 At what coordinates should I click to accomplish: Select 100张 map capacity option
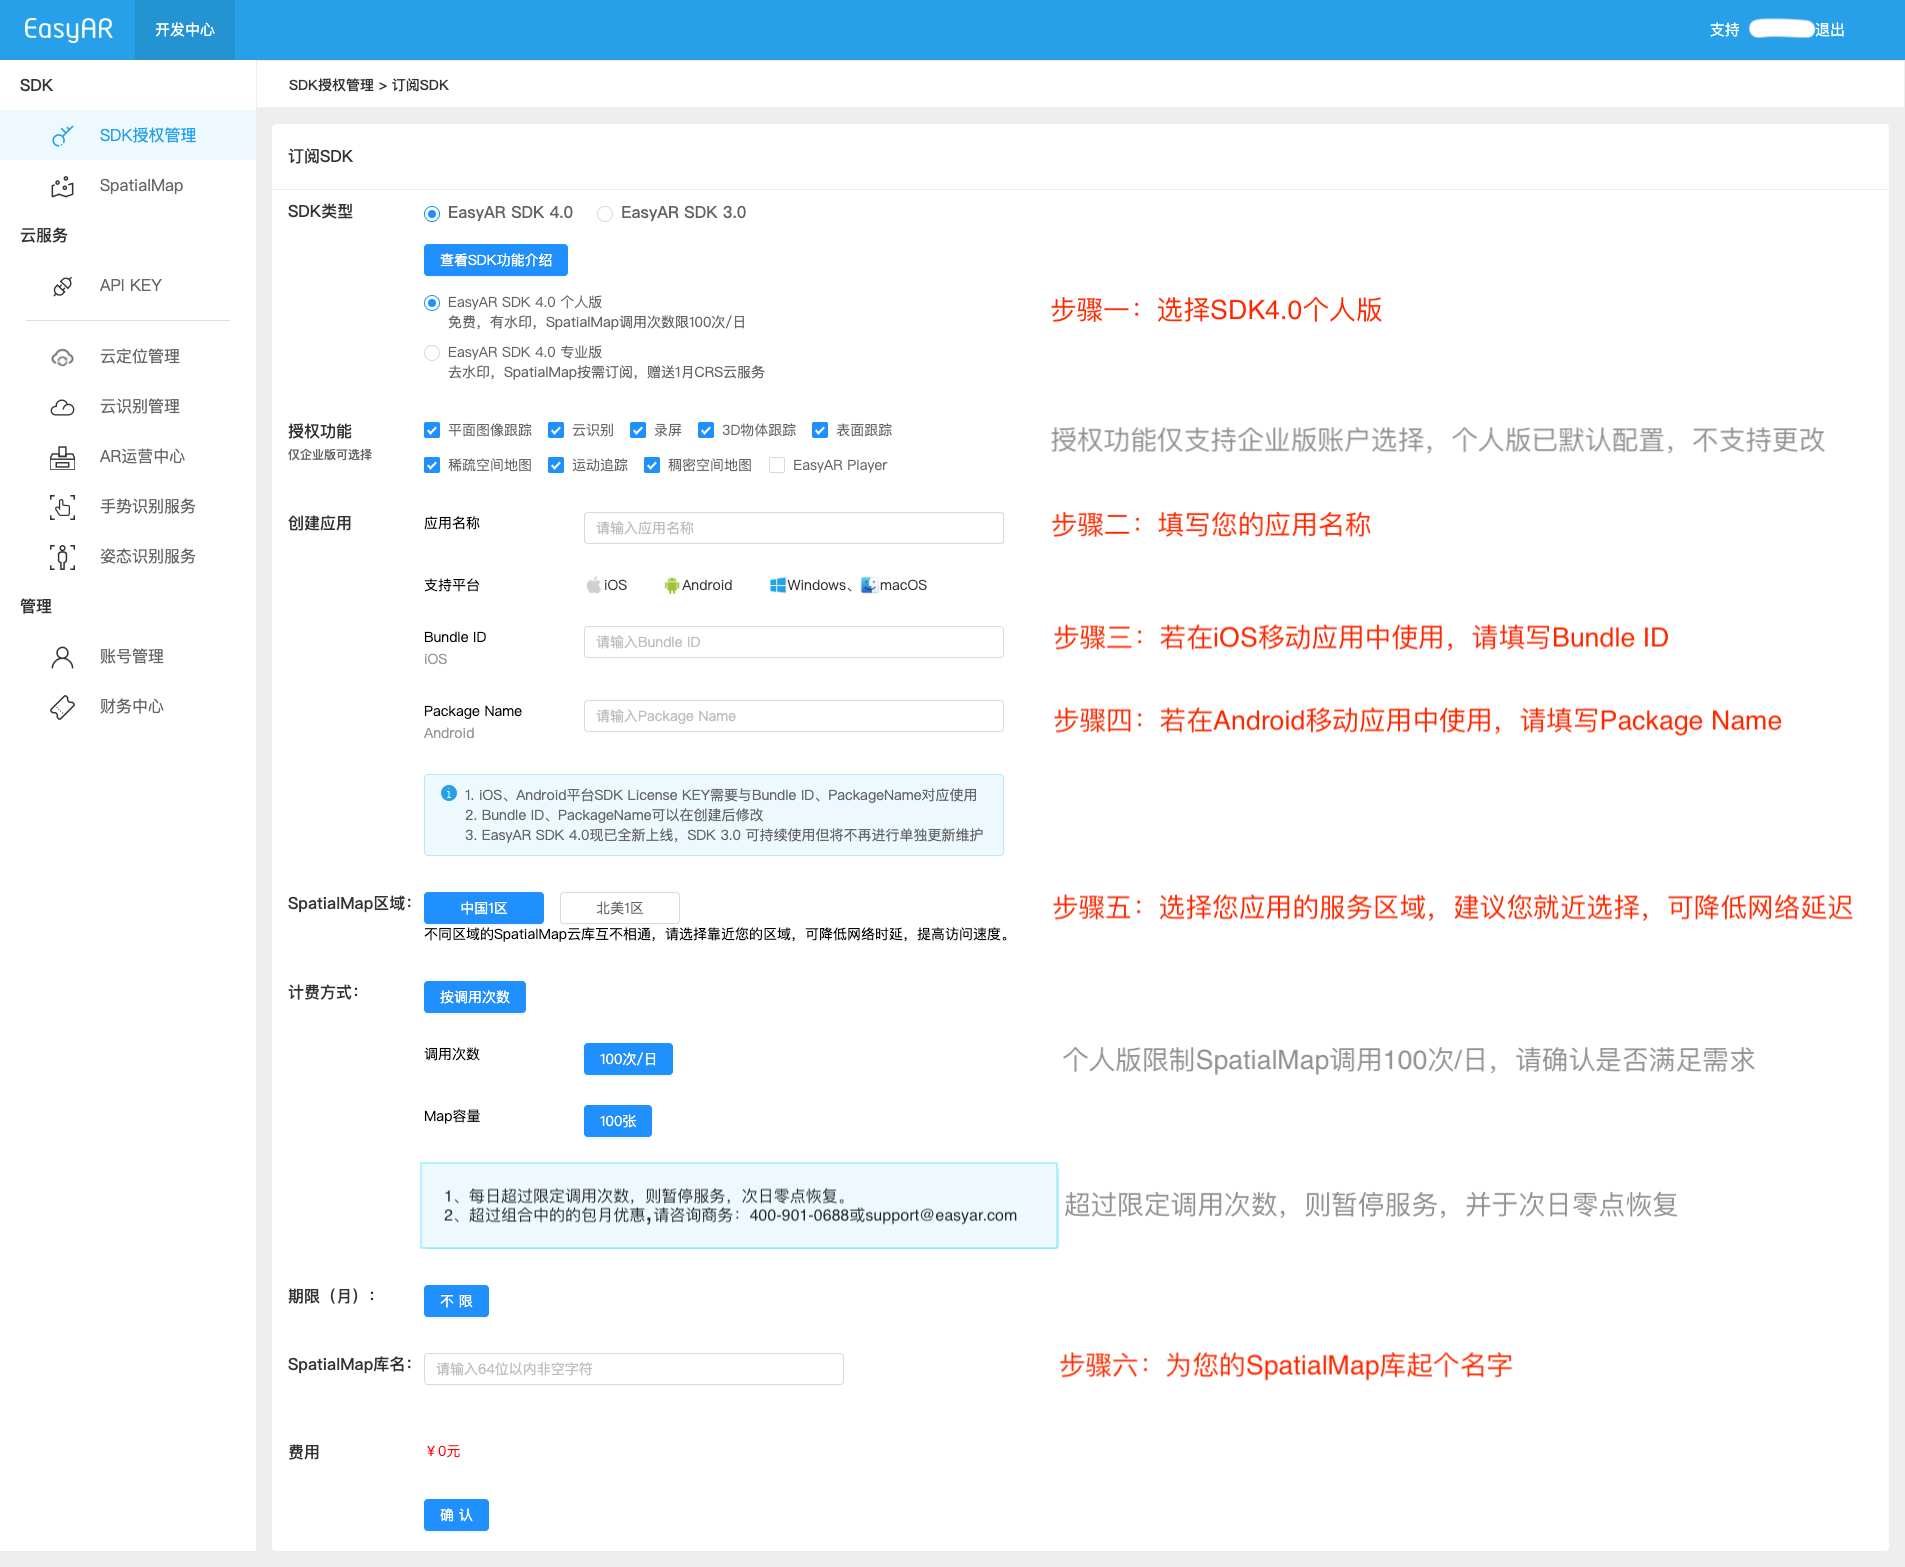coord(618,1121)
